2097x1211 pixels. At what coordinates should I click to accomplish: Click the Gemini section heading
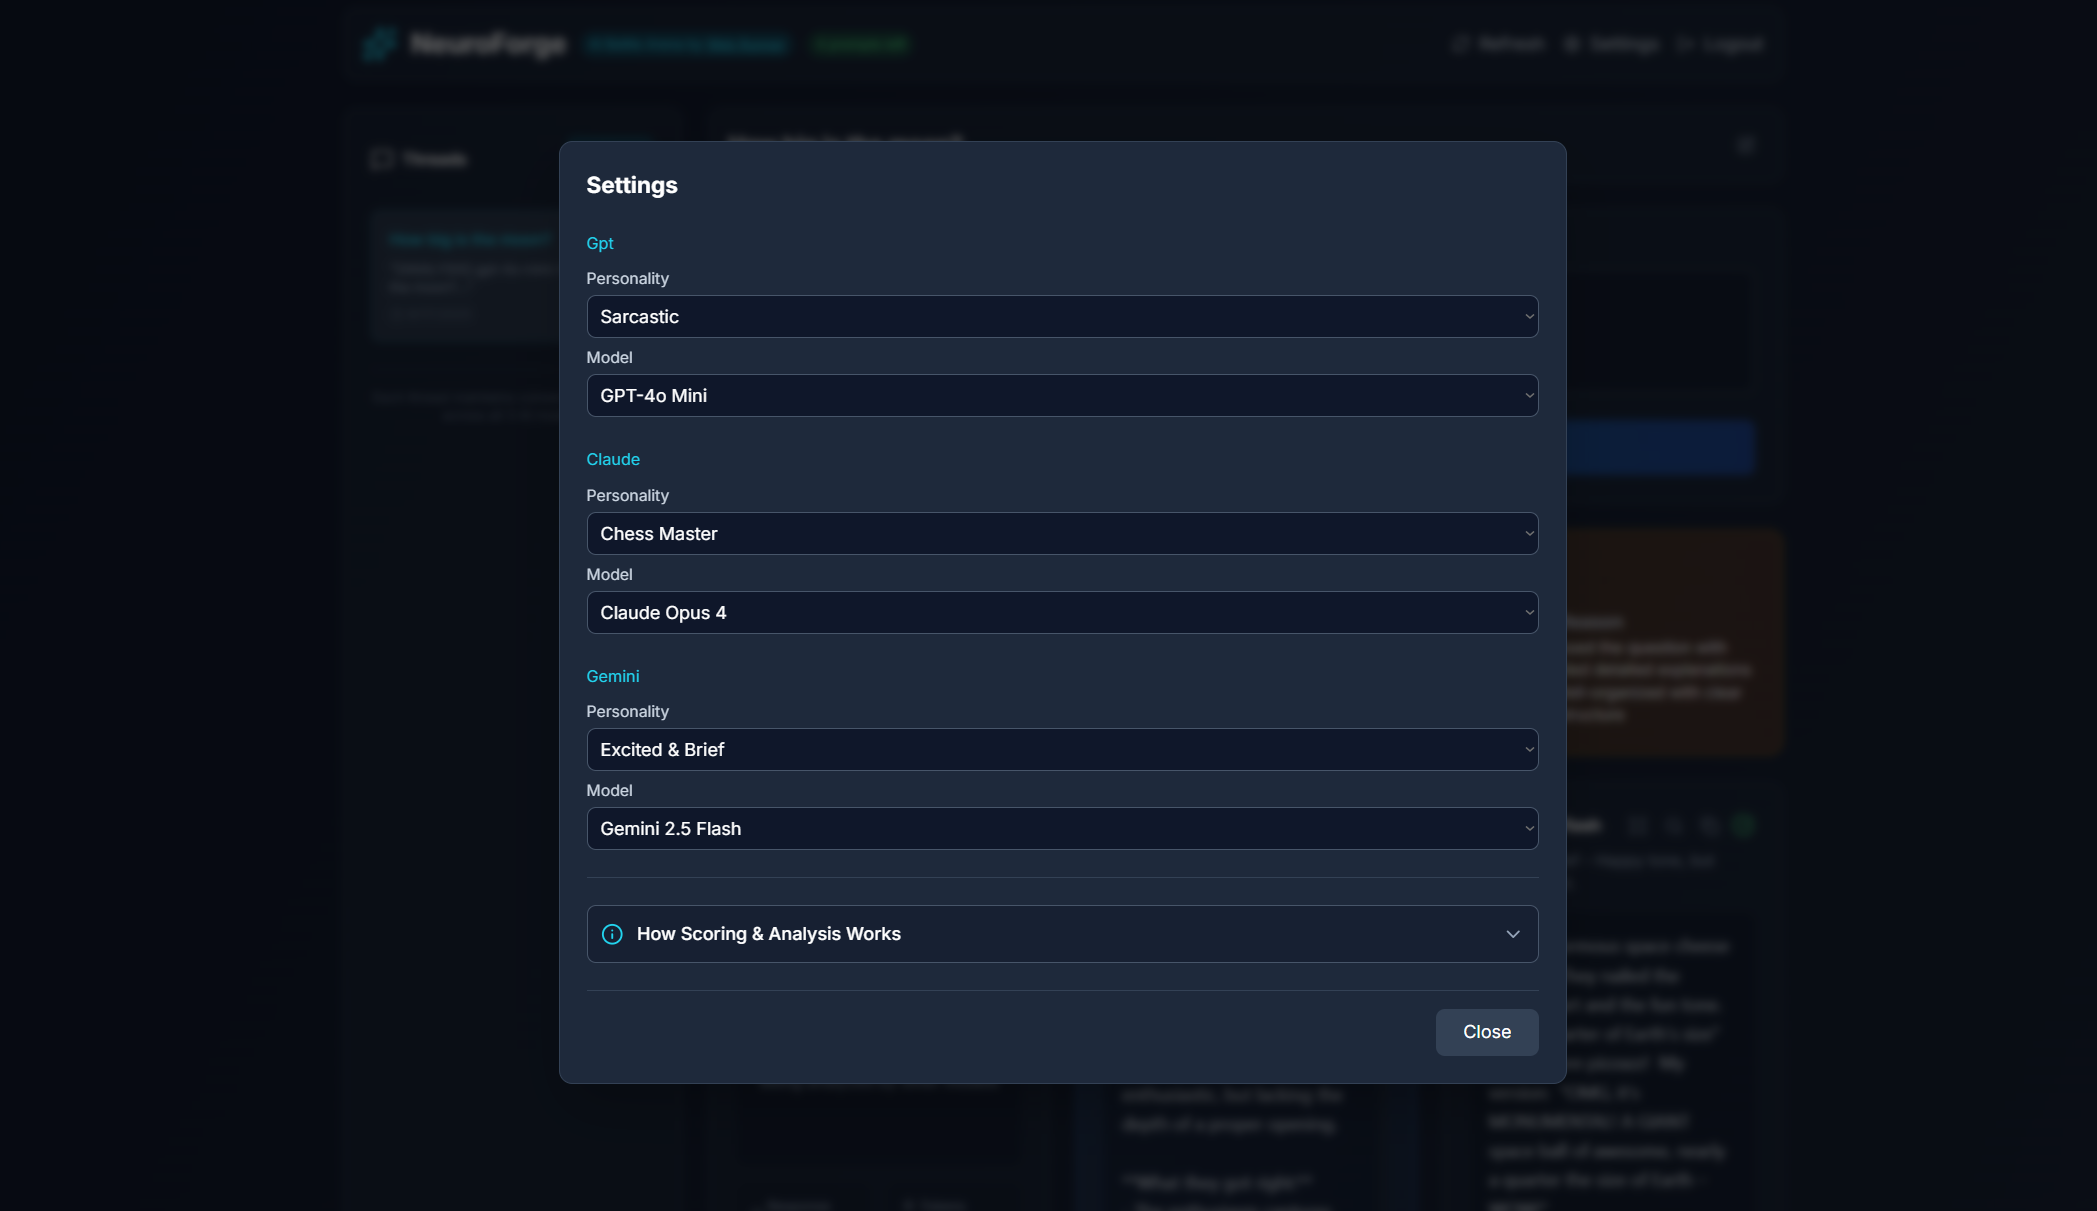[x=612, y=677]
